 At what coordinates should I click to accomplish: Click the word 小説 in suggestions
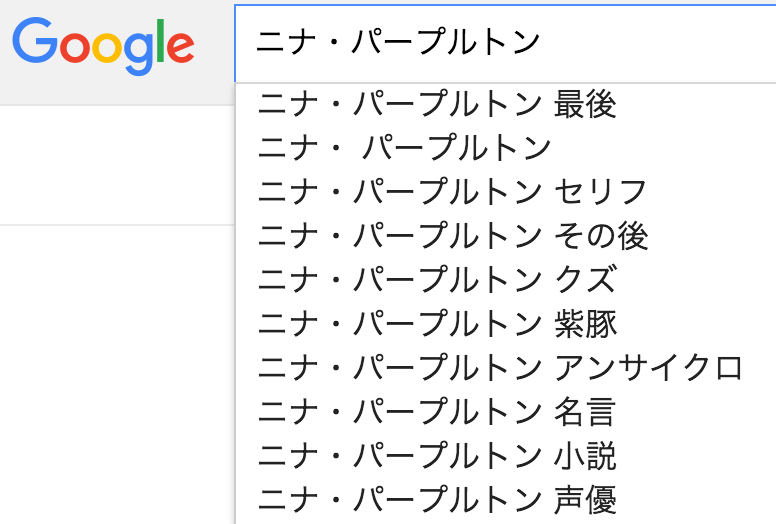(x=585, y=456)
